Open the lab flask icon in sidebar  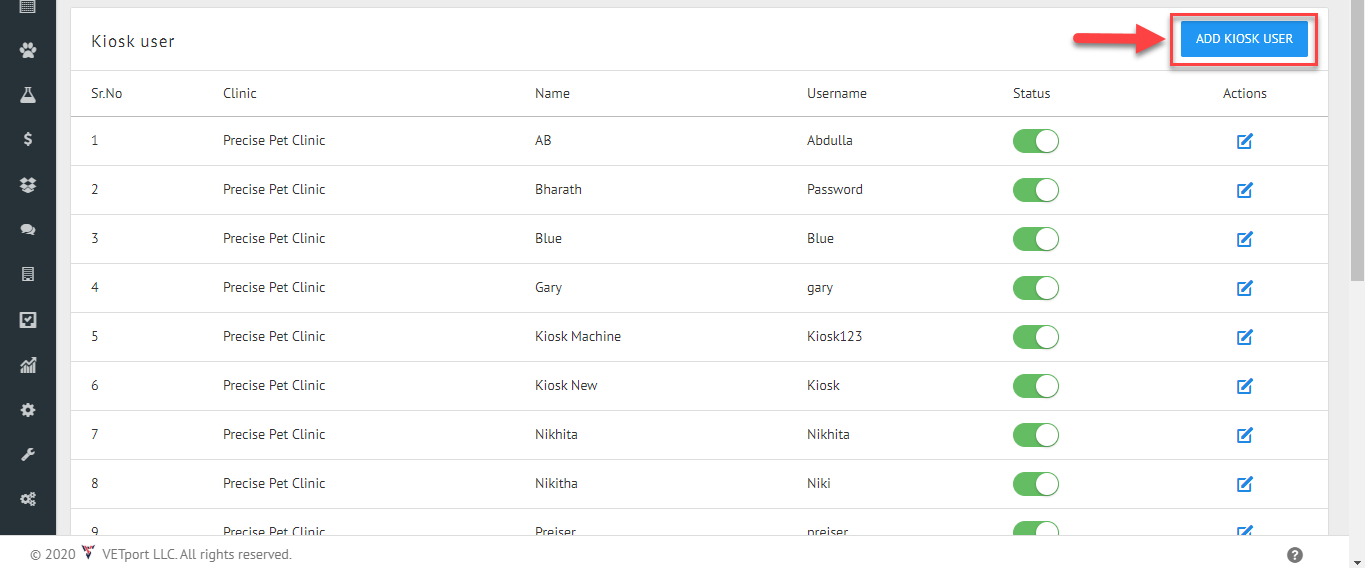tap(28, 95)
